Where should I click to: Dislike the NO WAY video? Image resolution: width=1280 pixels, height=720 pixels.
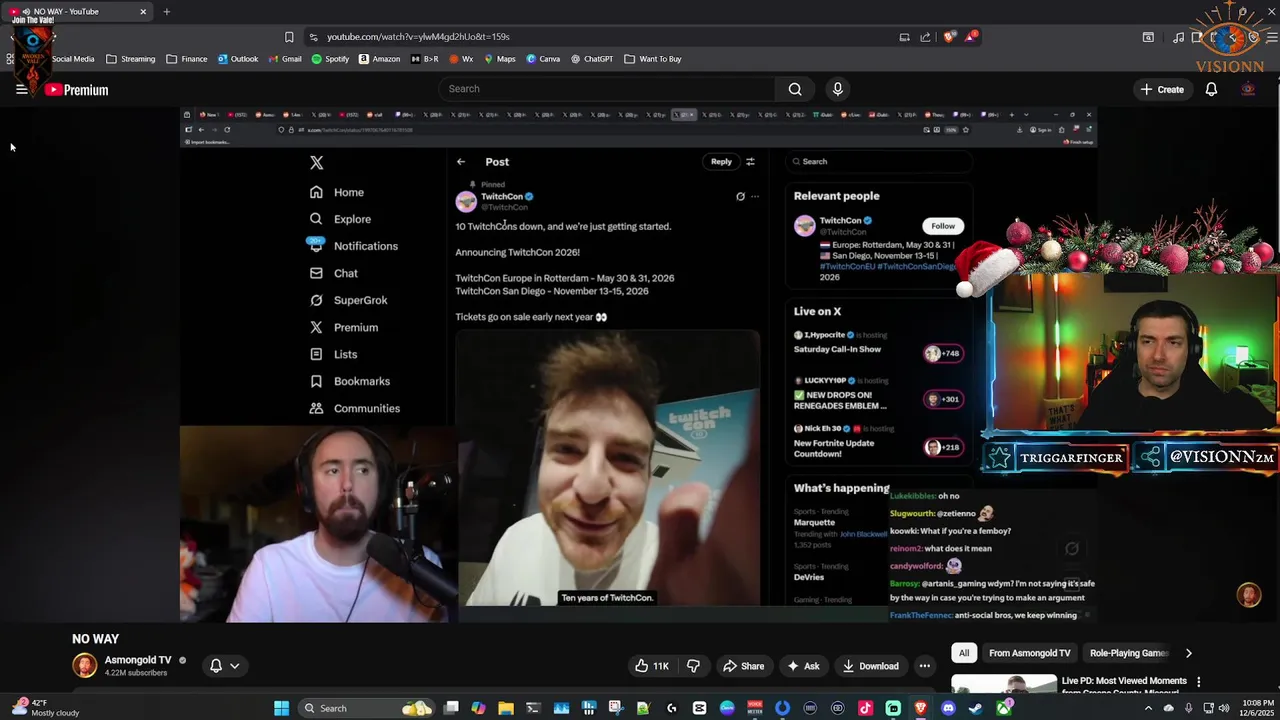click(694, 666)
